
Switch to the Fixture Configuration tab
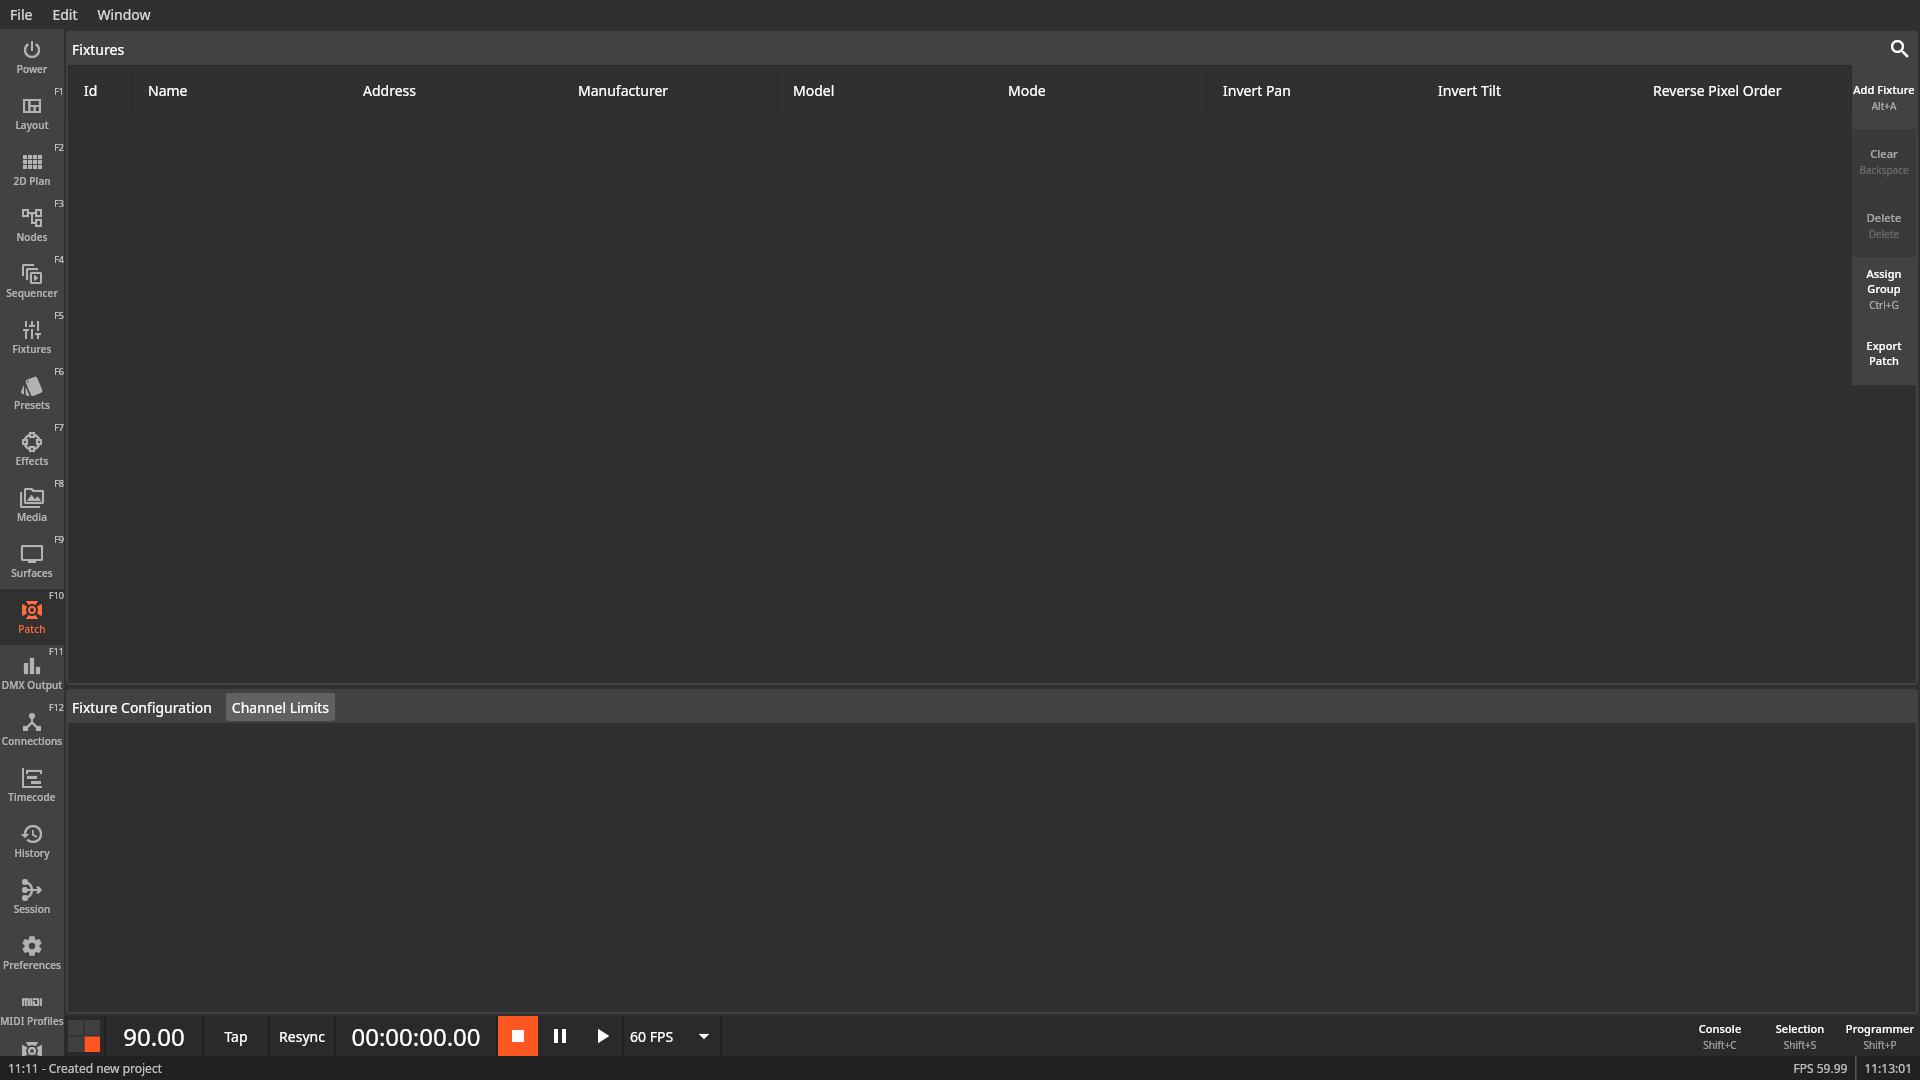[141, 708]
